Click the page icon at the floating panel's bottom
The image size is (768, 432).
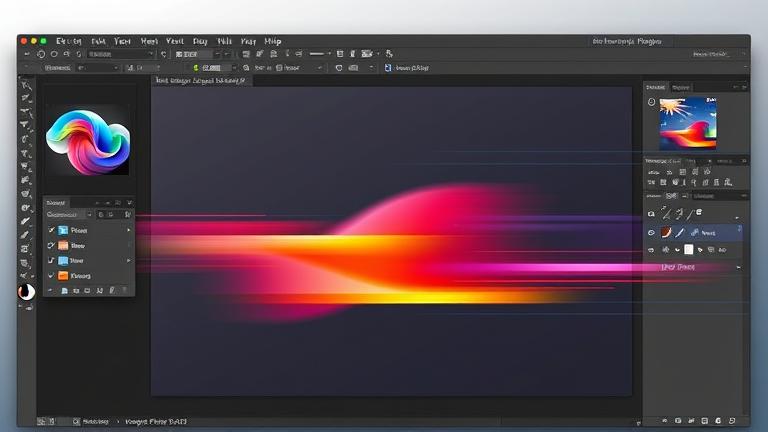pyautogui.click(x=64, y=291)
